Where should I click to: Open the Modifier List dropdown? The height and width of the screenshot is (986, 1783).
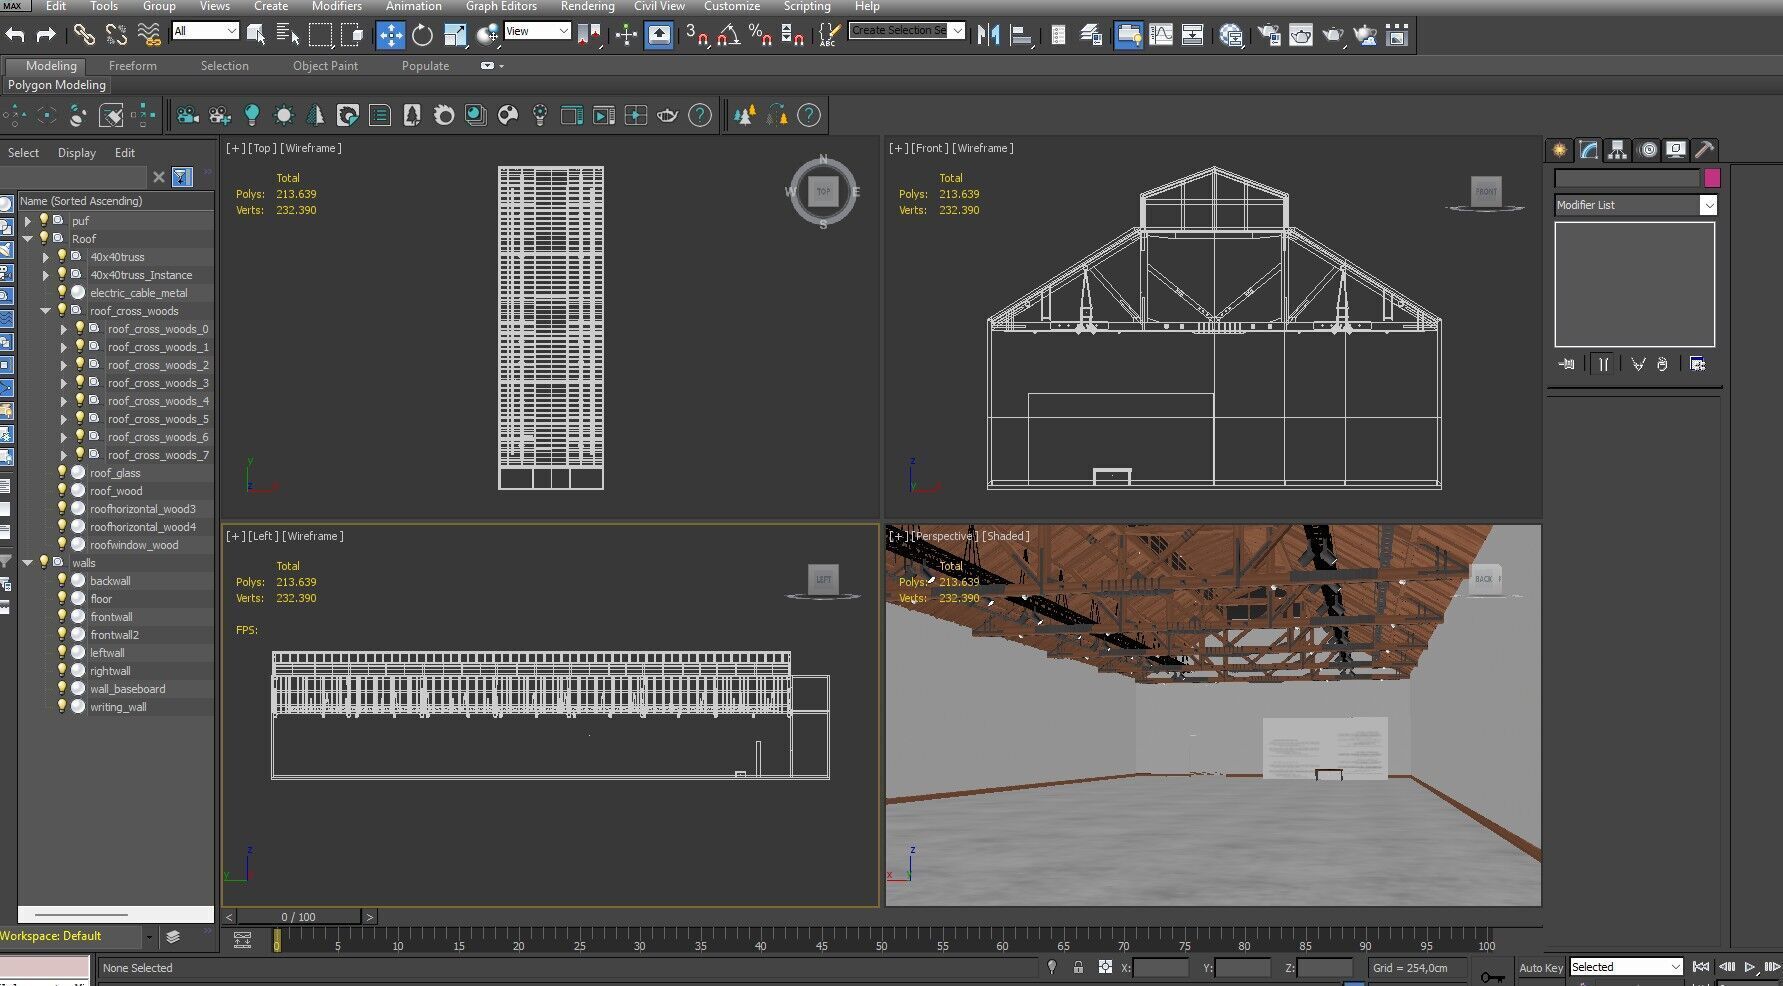1708,205
